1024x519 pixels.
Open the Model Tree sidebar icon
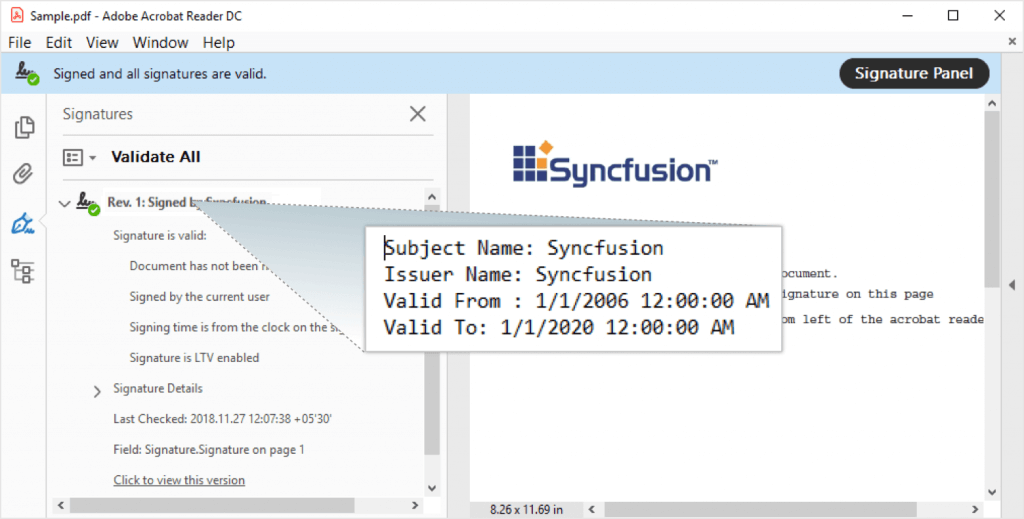23,271
